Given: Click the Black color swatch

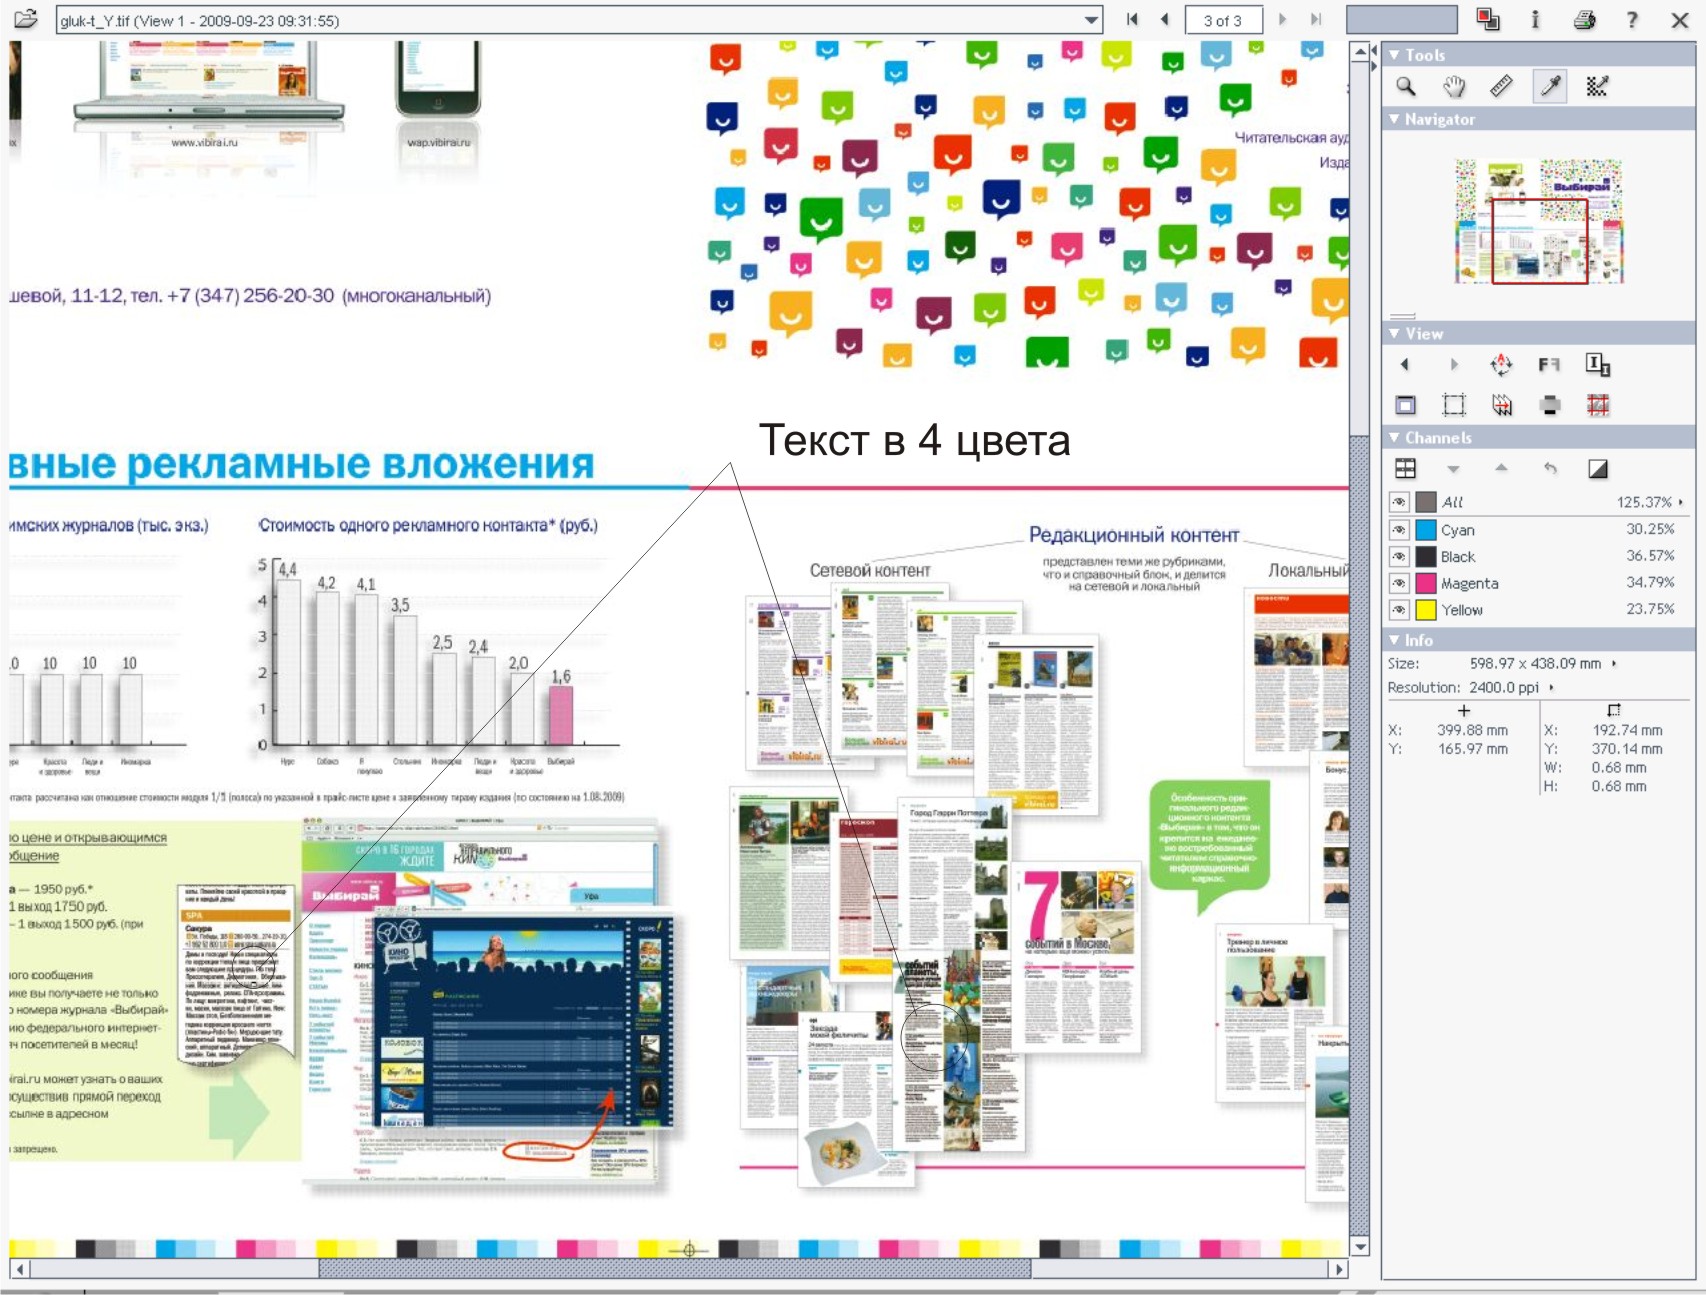Looking at the screenshot, I should click(1426, 556).
